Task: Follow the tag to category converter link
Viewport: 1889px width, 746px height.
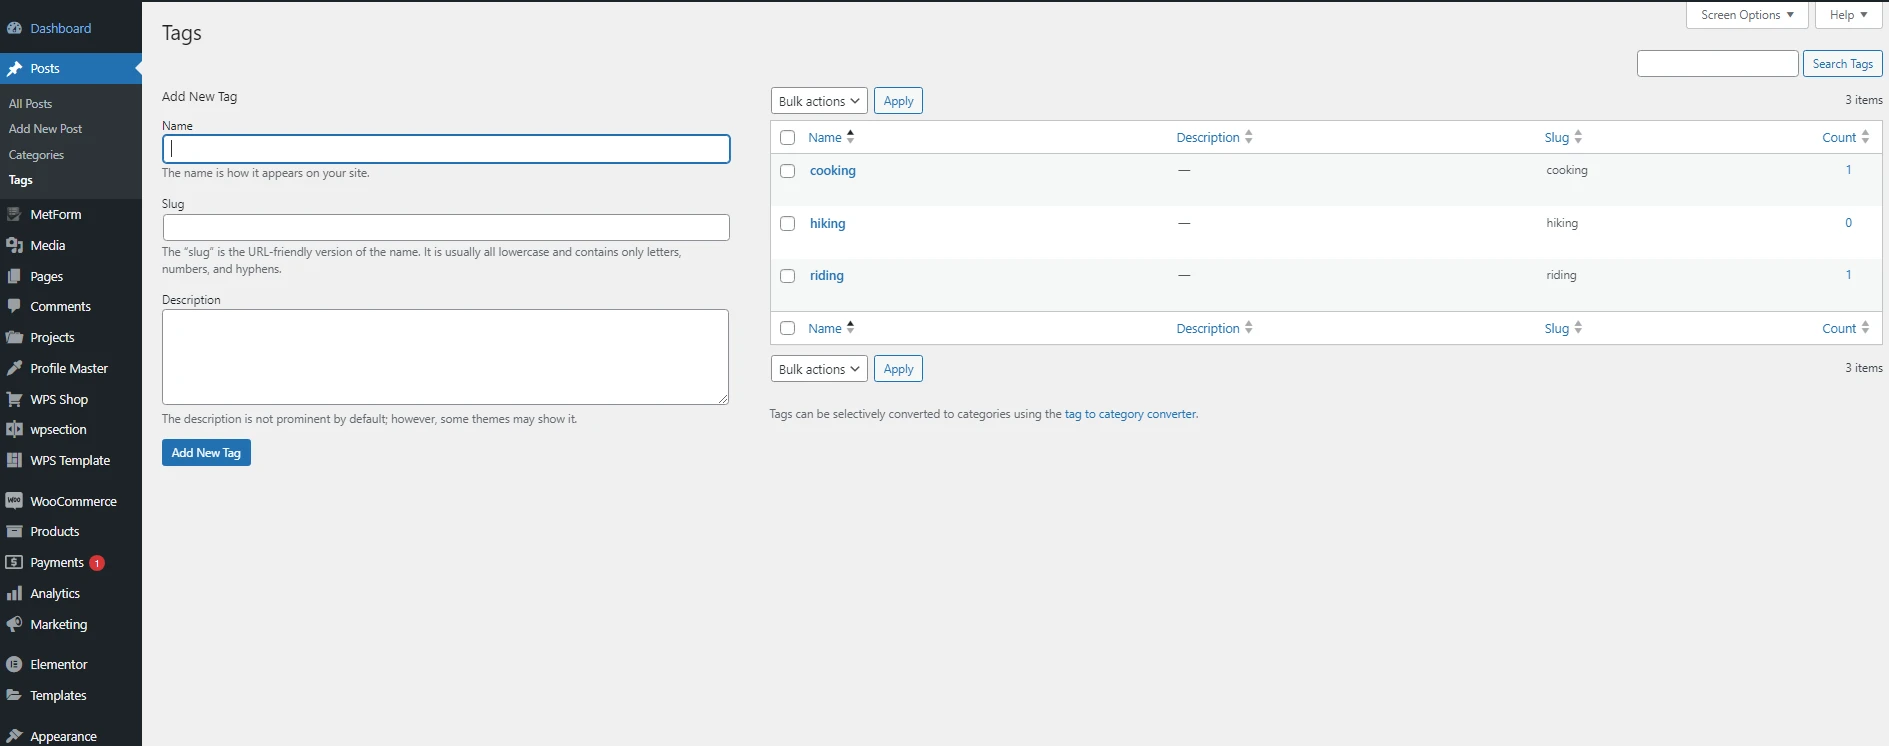Action: tap(1130, 414)
